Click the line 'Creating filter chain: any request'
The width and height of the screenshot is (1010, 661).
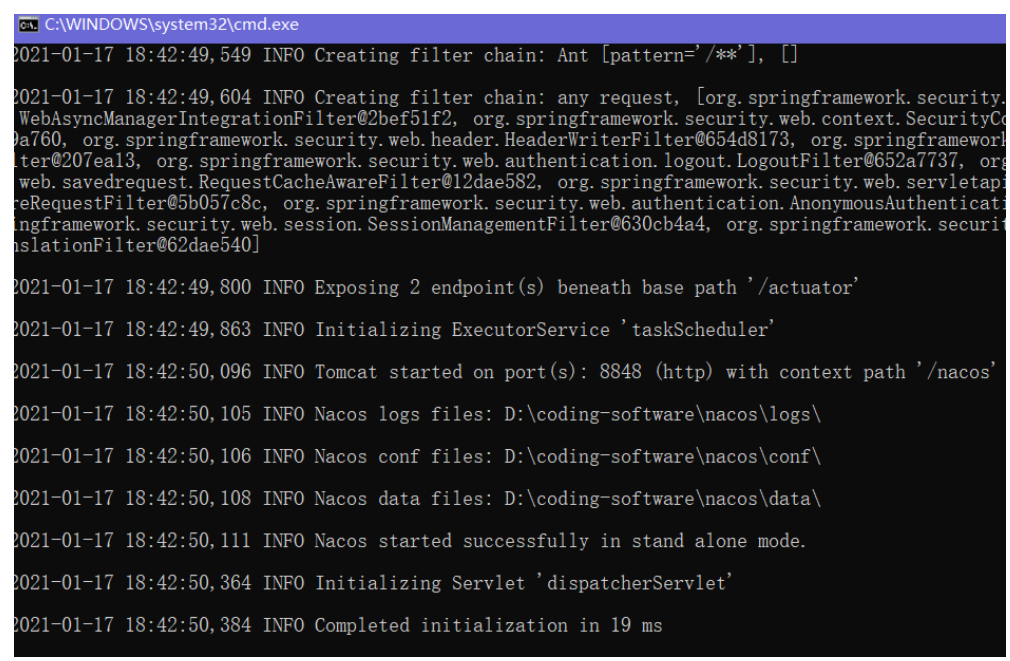(x=509, y=97)
